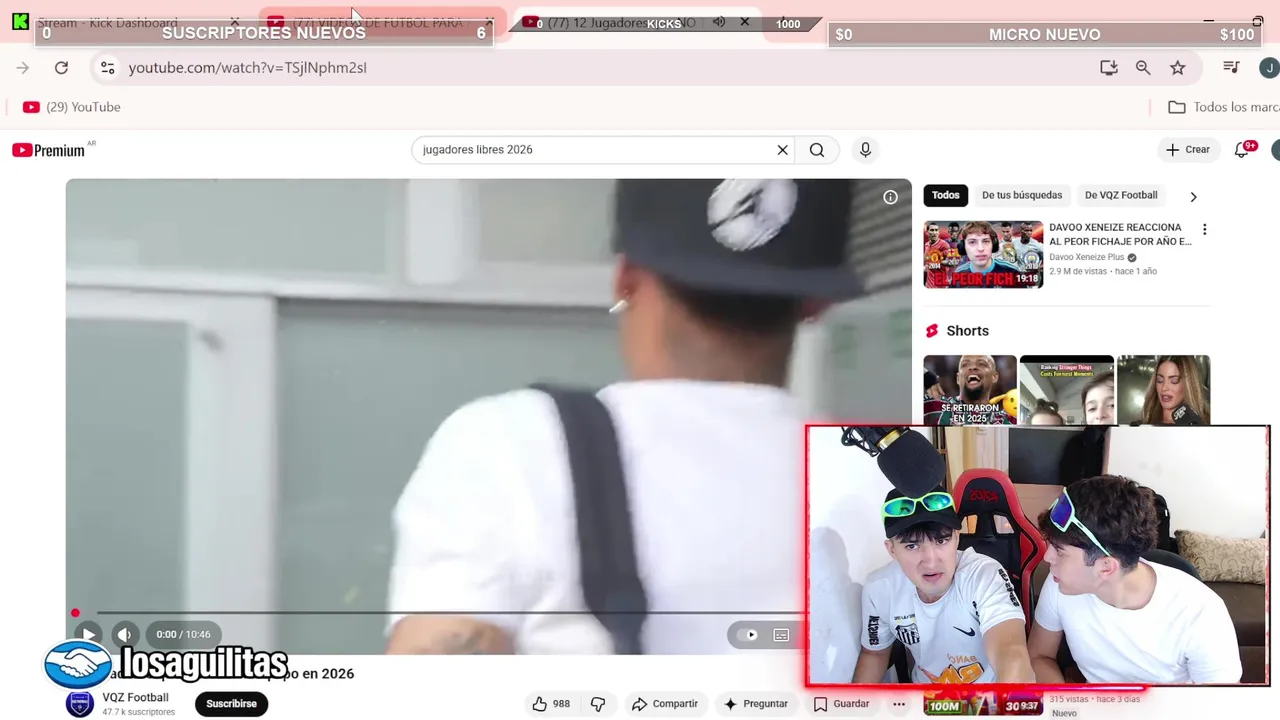Close the Kick Dashboard tab
This screenshot has width=1280, height=720.
coord(235,22)
